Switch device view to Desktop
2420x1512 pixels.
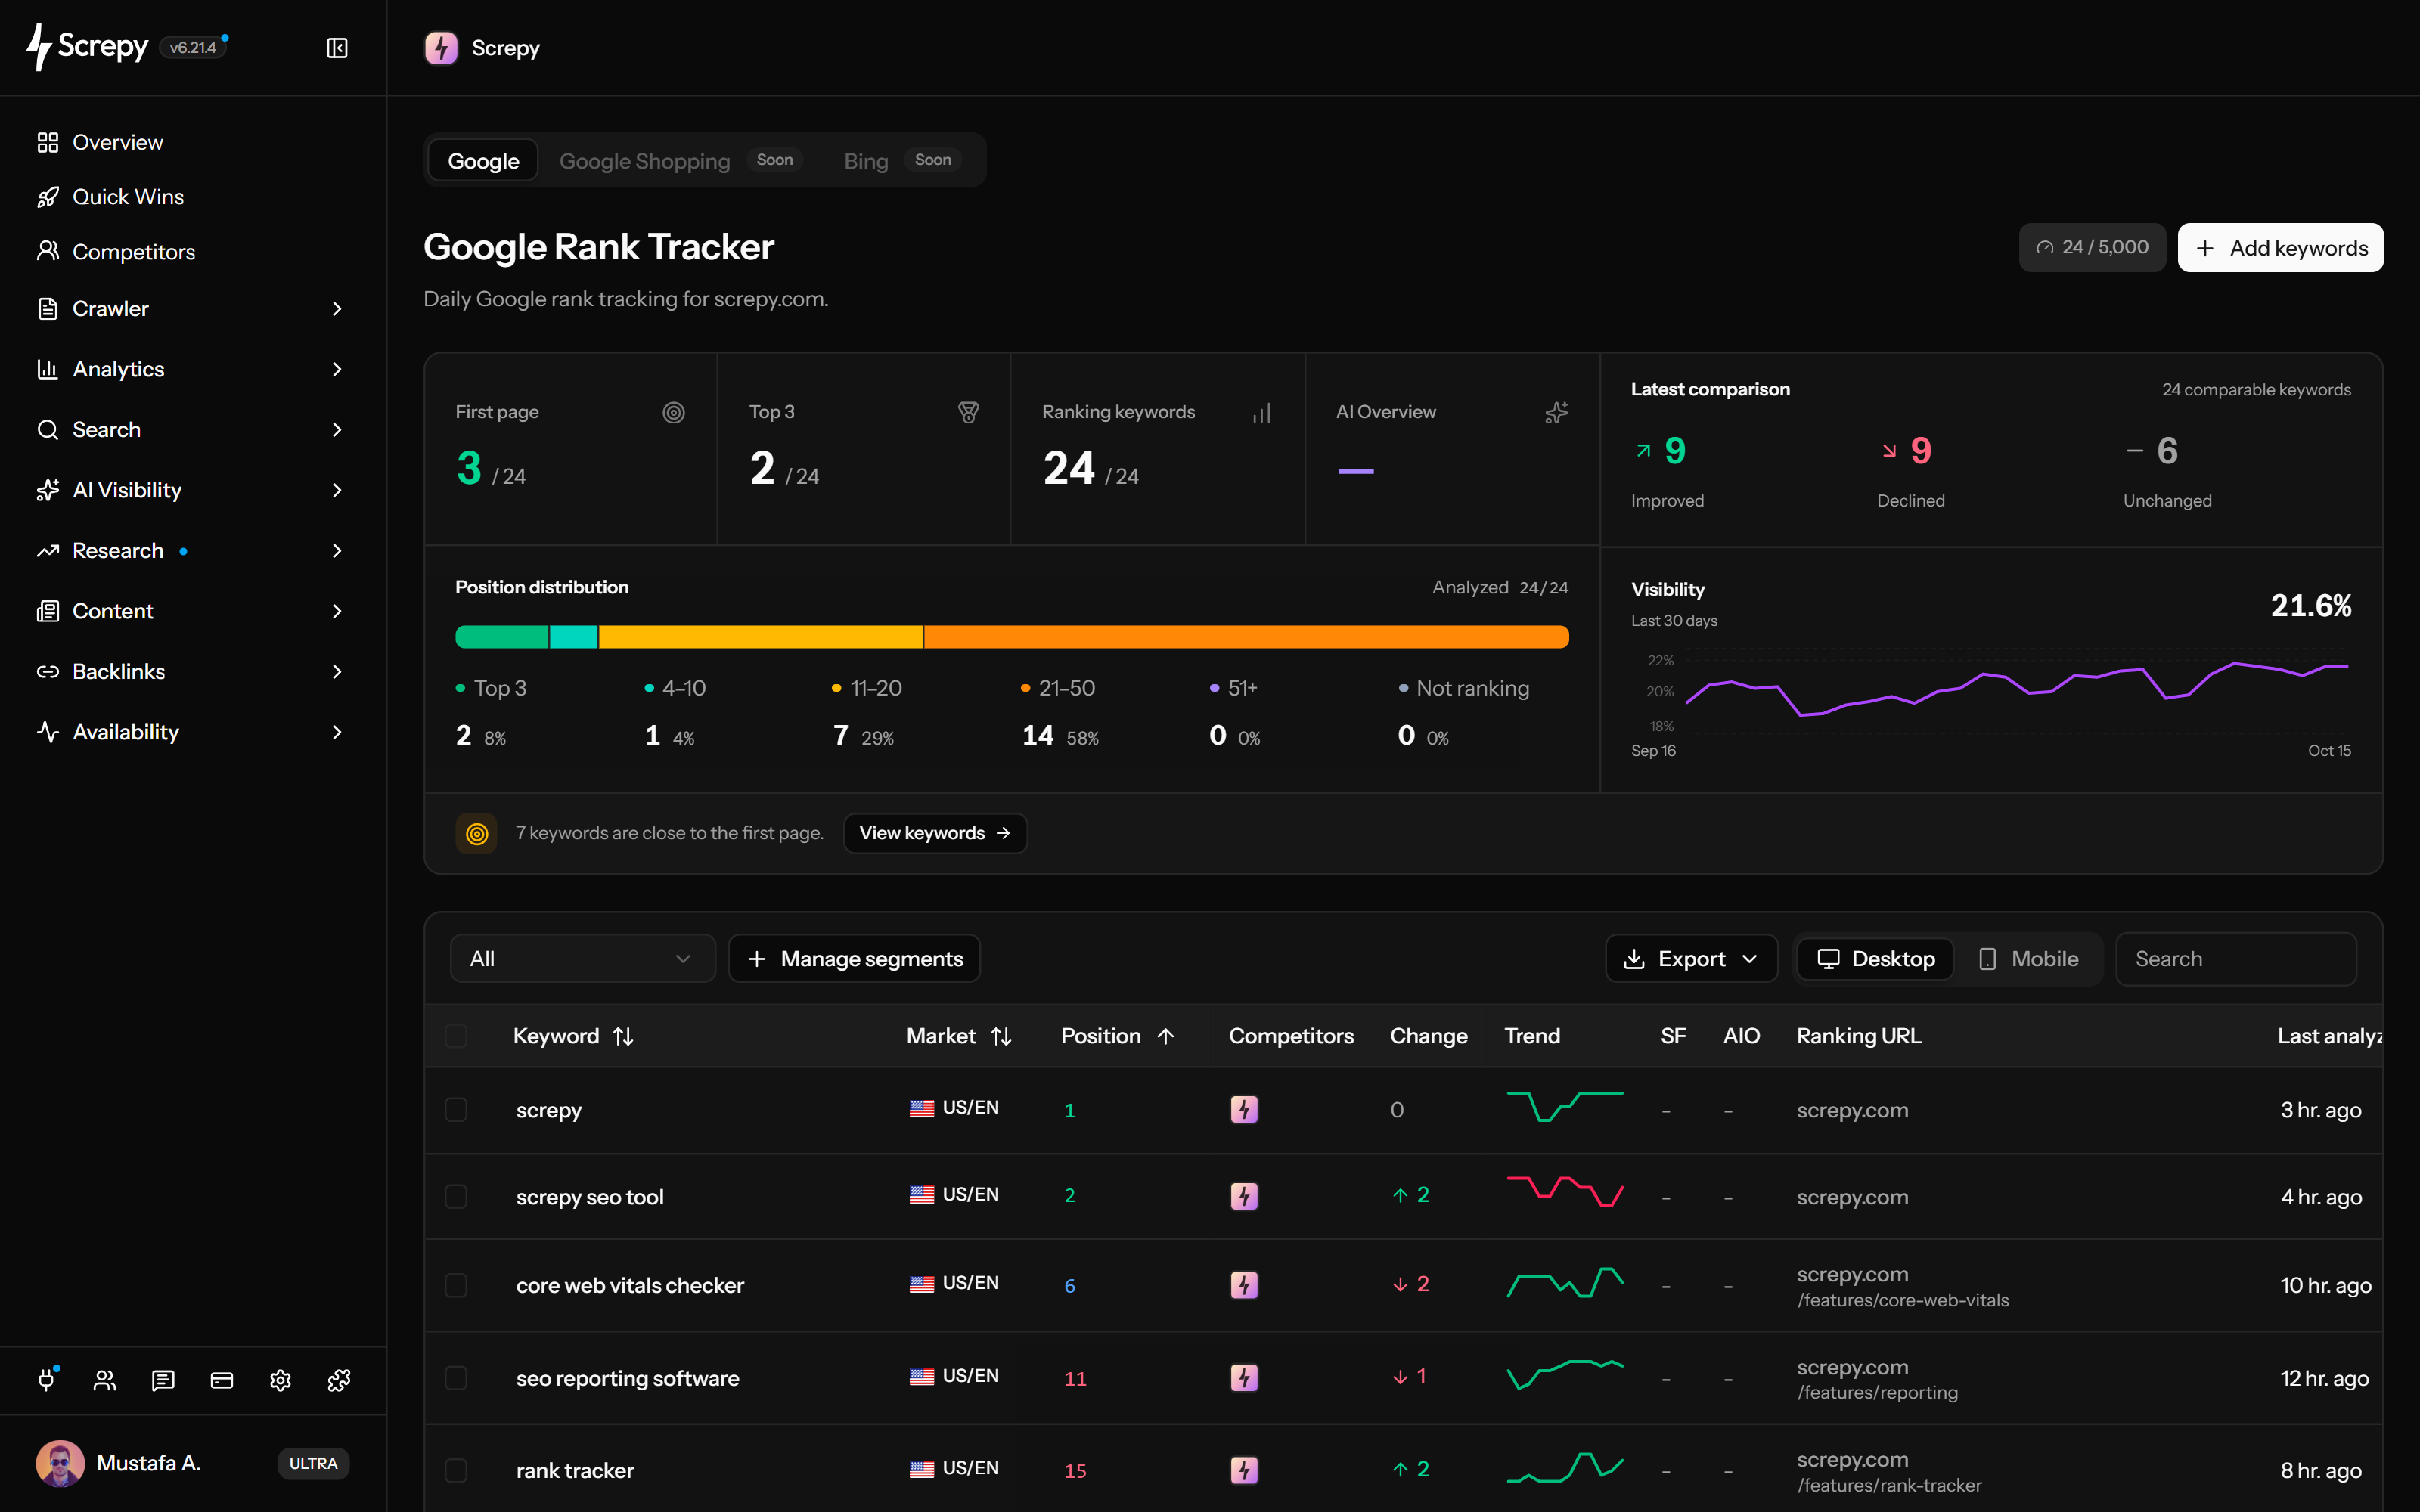[x=1875, y=959]
